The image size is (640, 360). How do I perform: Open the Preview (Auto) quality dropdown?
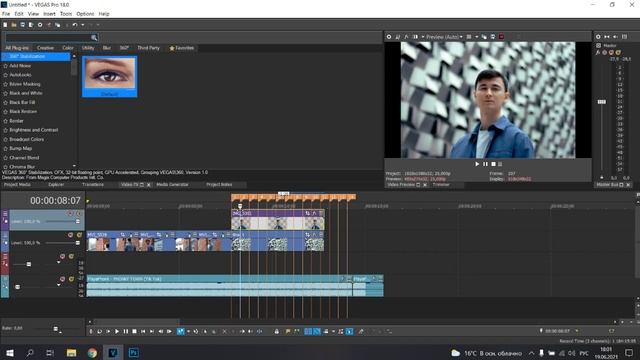444,37
